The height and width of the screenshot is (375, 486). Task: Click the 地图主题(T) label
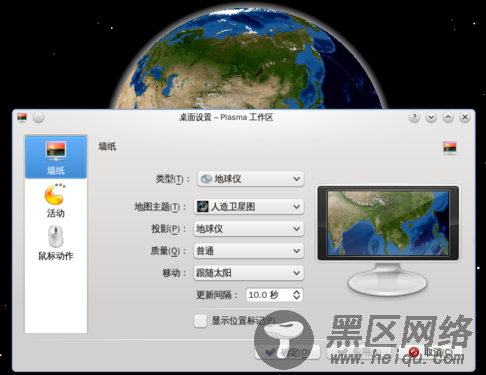click(160, 207)
